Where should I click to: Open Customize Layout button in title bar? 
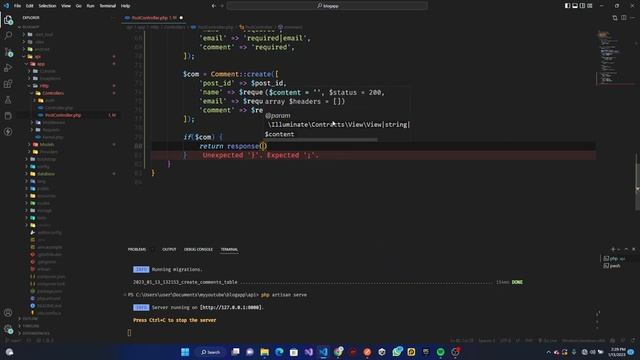590,6
